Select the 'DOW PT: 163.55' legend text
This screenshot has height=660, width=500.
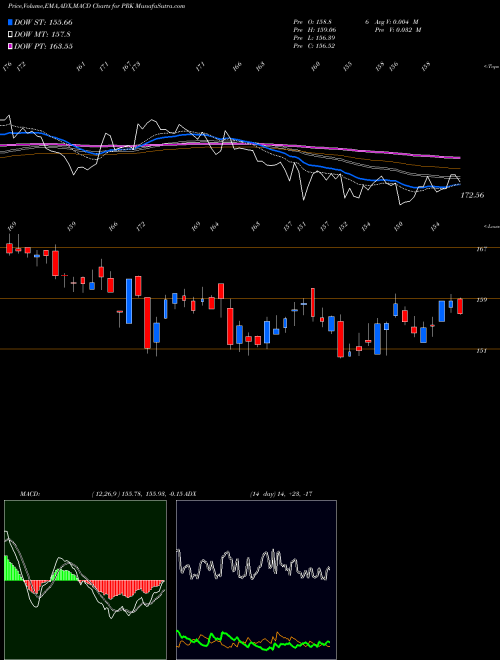43,46
